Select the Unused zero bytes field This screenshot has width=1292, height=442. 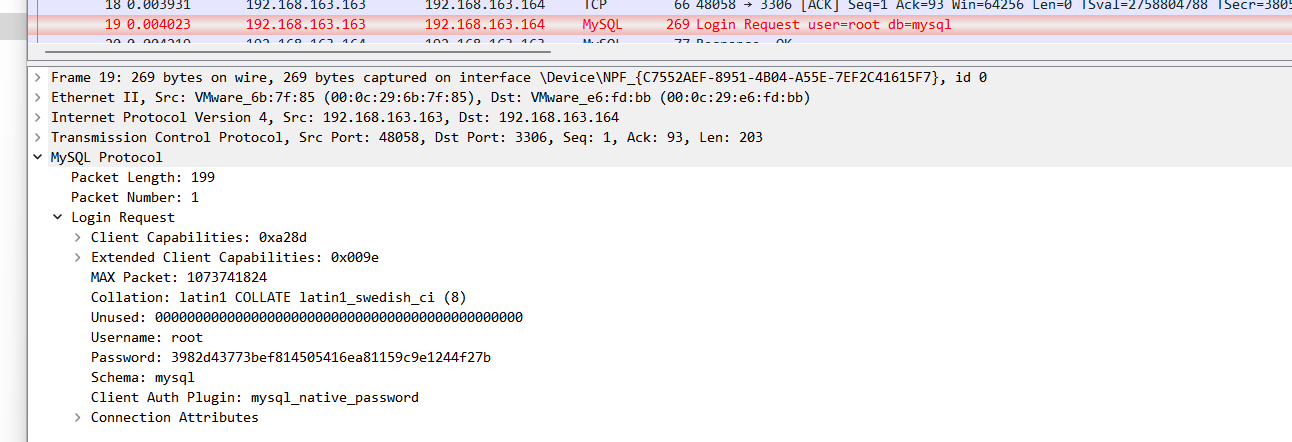[306, 318]
